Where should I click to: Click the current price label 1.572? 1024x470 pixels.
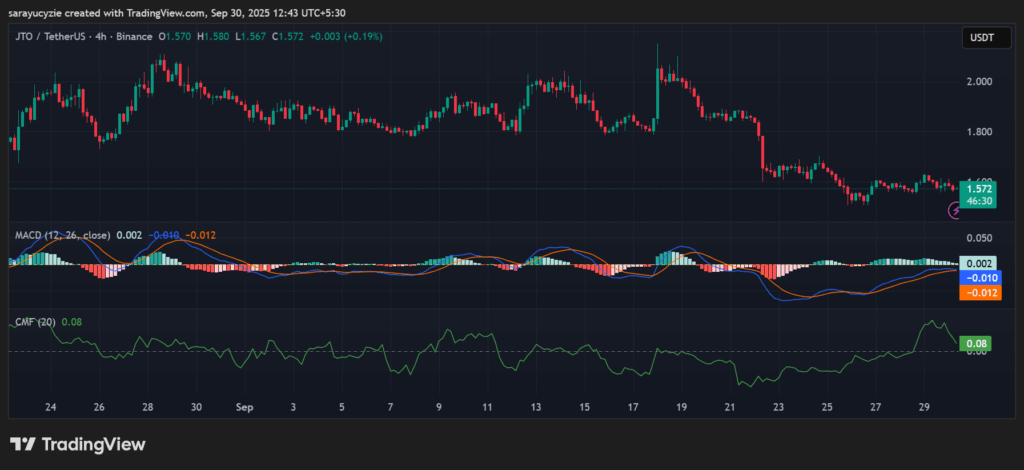tap(976, 188)
